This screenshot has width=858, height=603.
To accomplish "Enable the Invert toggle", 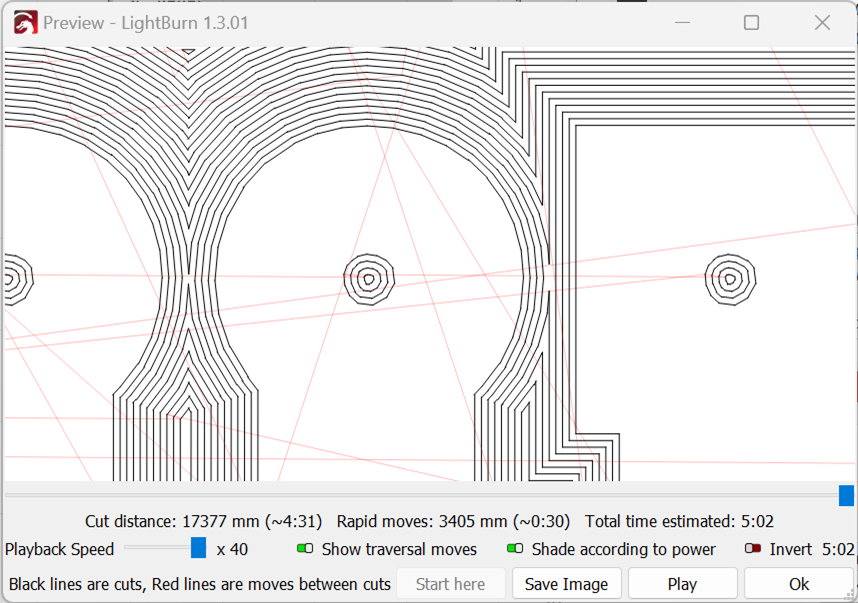I will 753,548.
